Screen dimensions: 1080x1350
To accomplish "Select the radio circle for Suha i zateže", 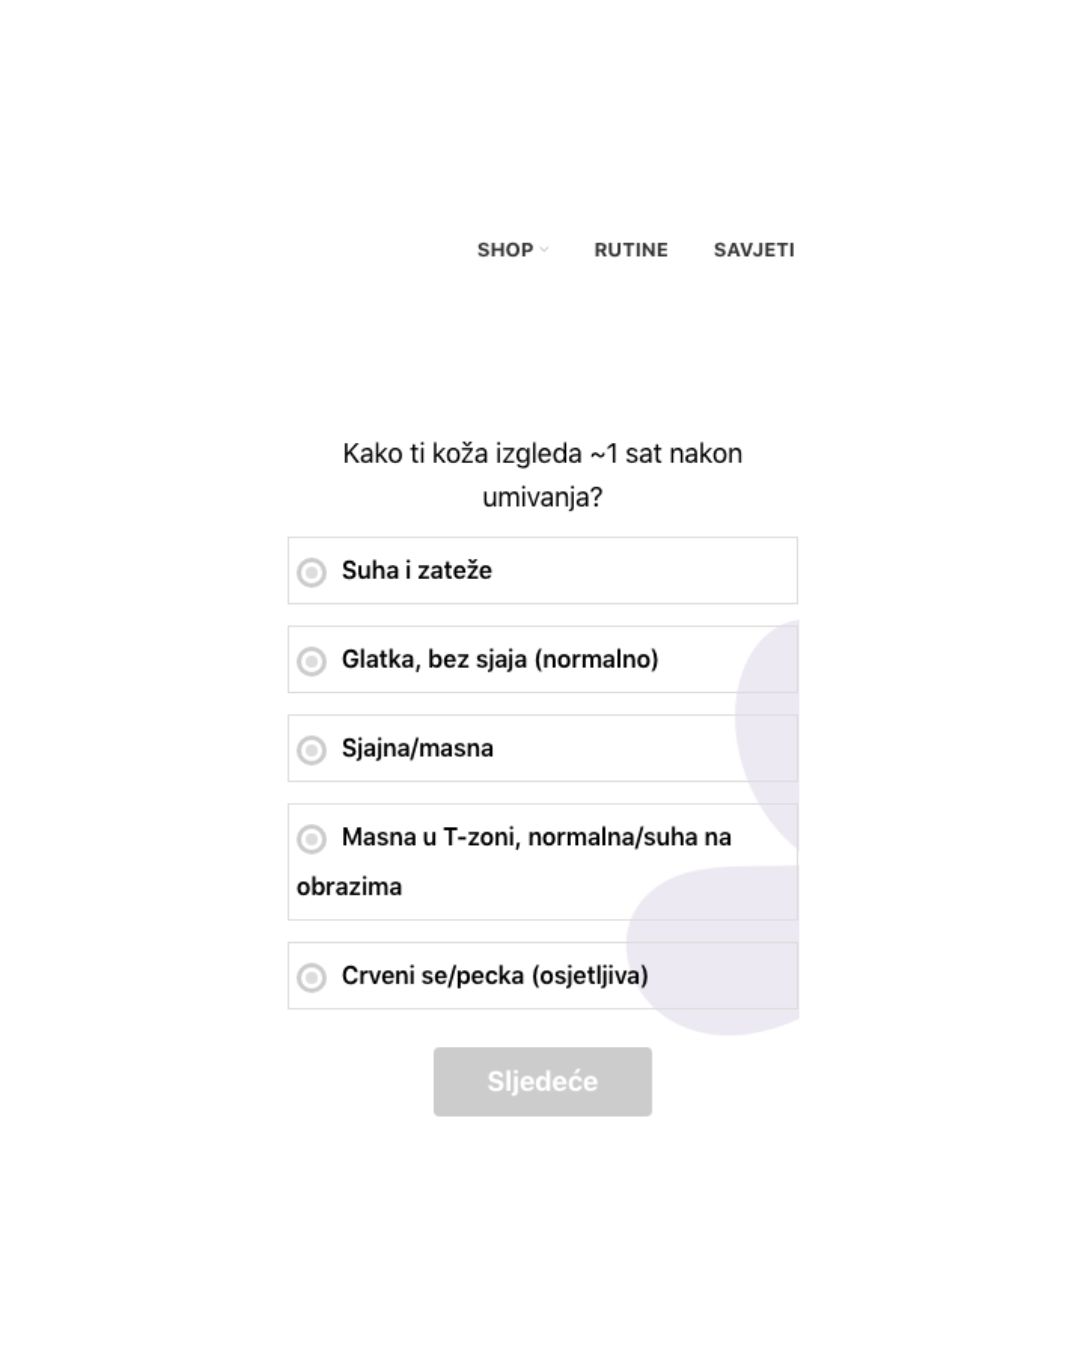I will tap(312, 572).
